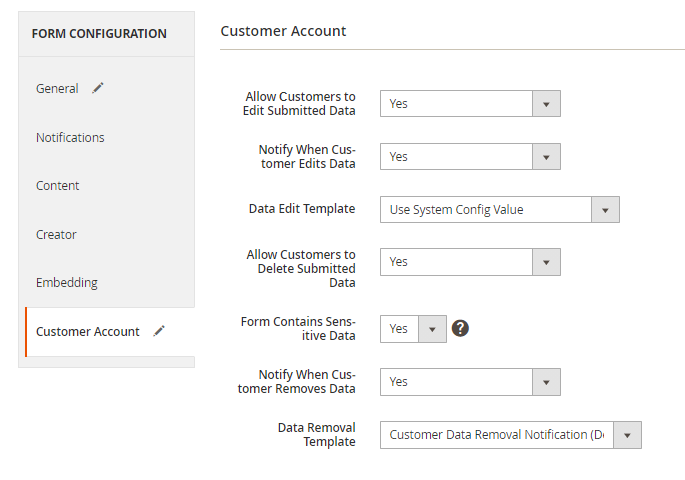Image resolution: width=685 pixels, height=480 pixels.
Task: Open the Data Edit Template dropdown
Action: (499, 210)
